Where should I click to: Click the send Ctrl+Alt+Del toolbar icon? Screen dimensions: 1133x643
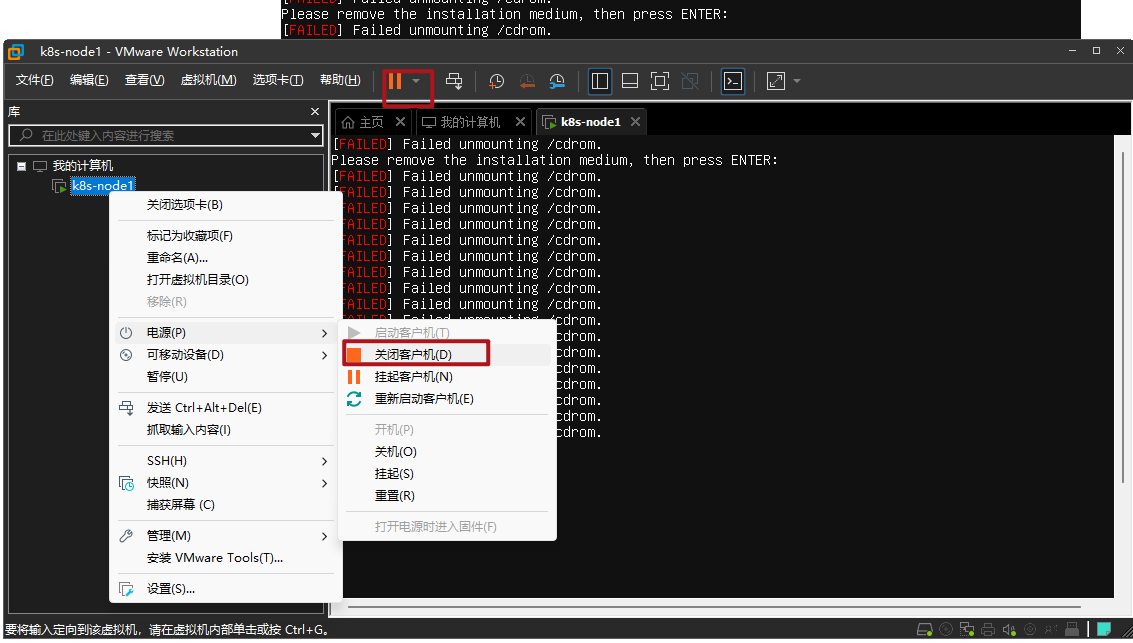tap(454, 81)
